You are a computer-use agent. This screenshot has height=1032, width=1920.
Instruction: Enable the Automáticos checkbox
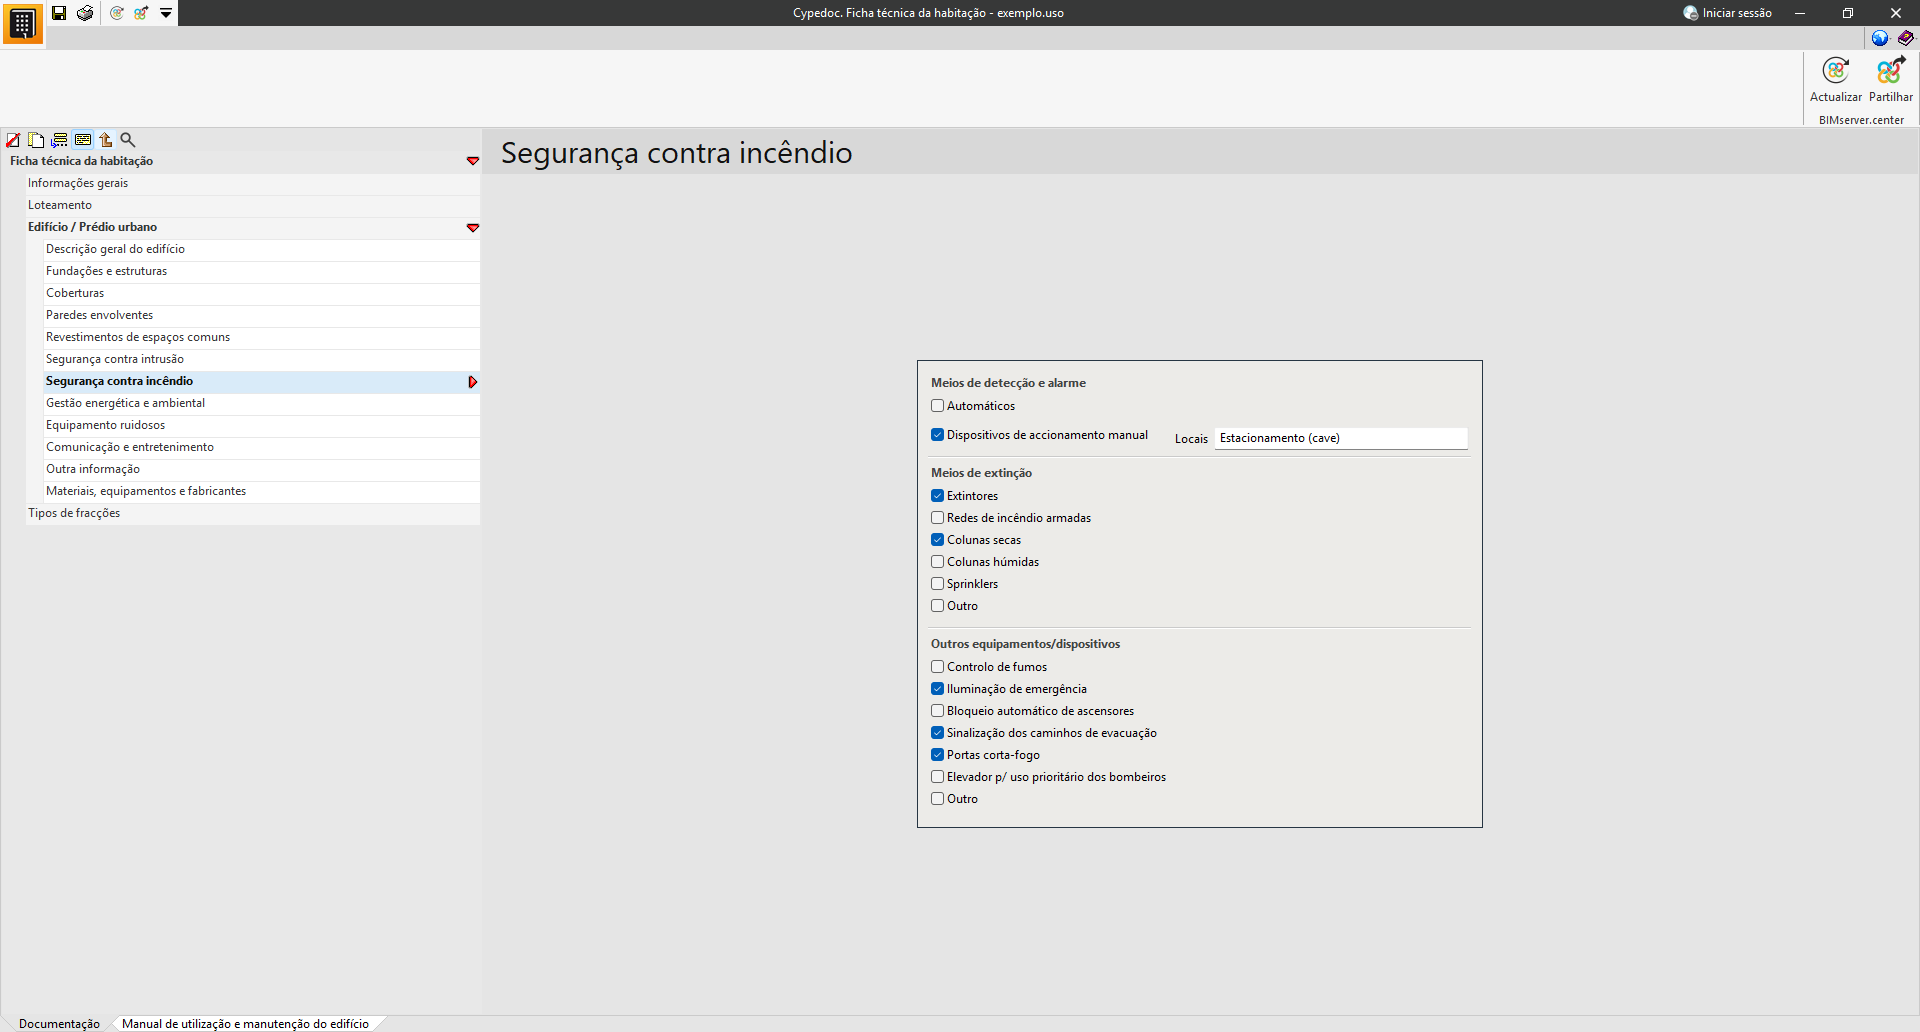click(x=938, y=406)
